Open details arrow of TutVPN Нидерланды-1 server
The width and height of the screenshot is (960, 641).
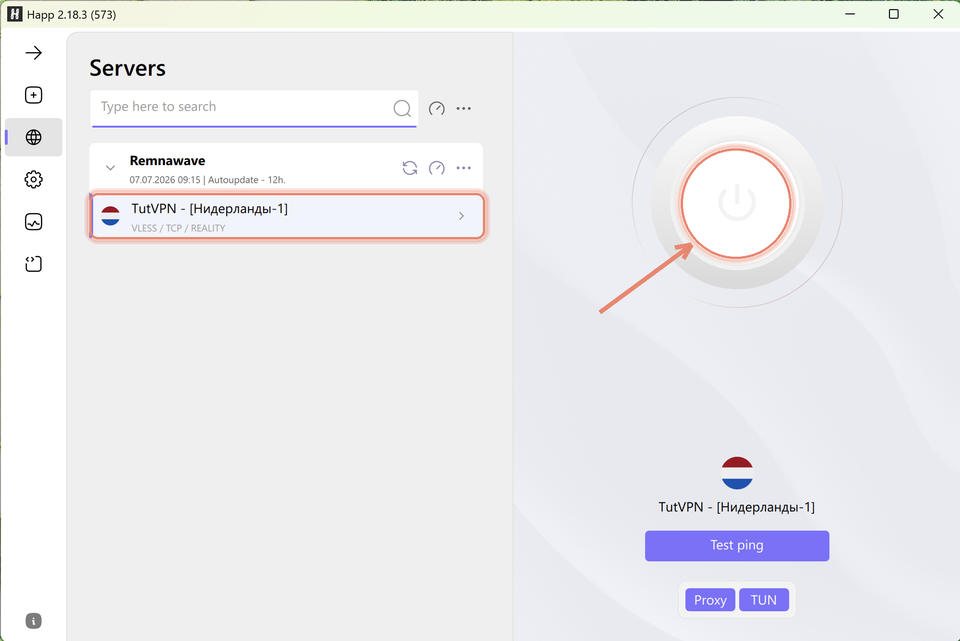click(462, 216)
